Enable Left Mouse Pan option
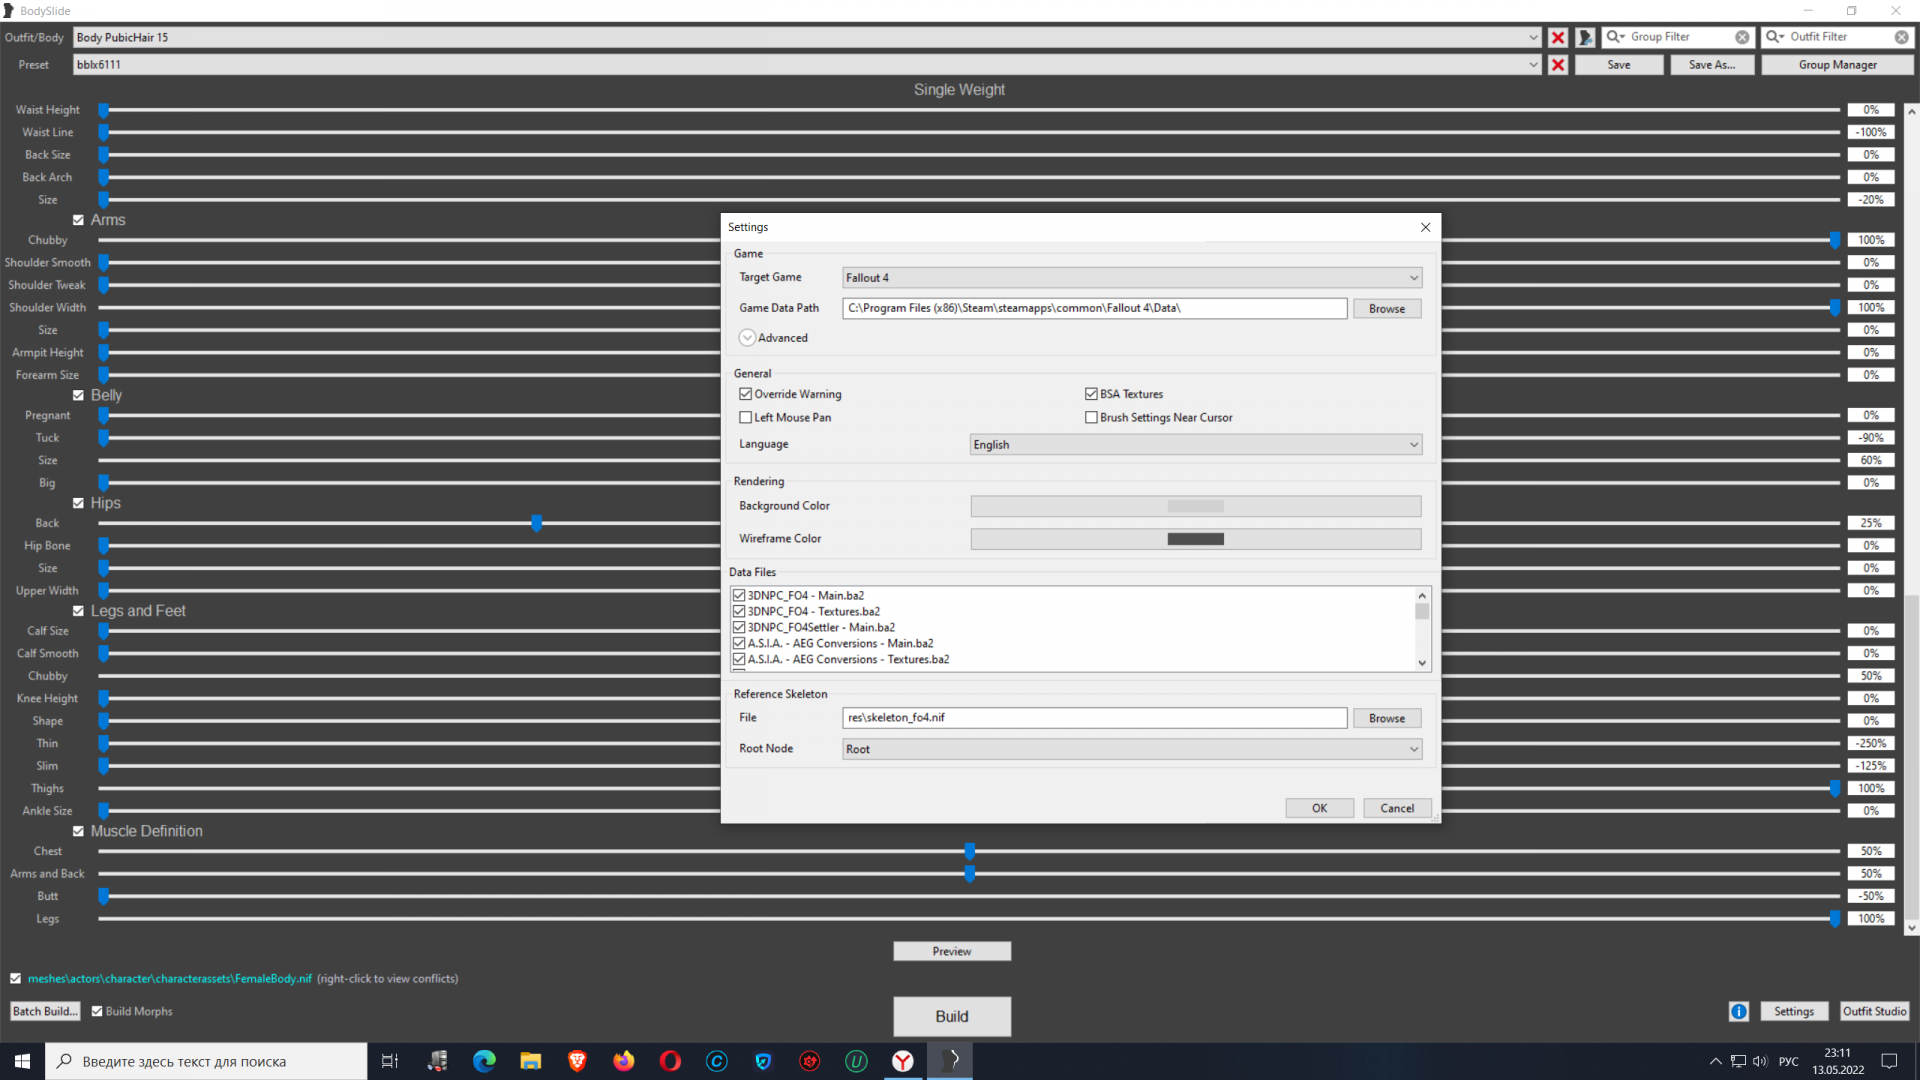The height and width of the screenshot is (1080, 1920). (x=746, y=418)
